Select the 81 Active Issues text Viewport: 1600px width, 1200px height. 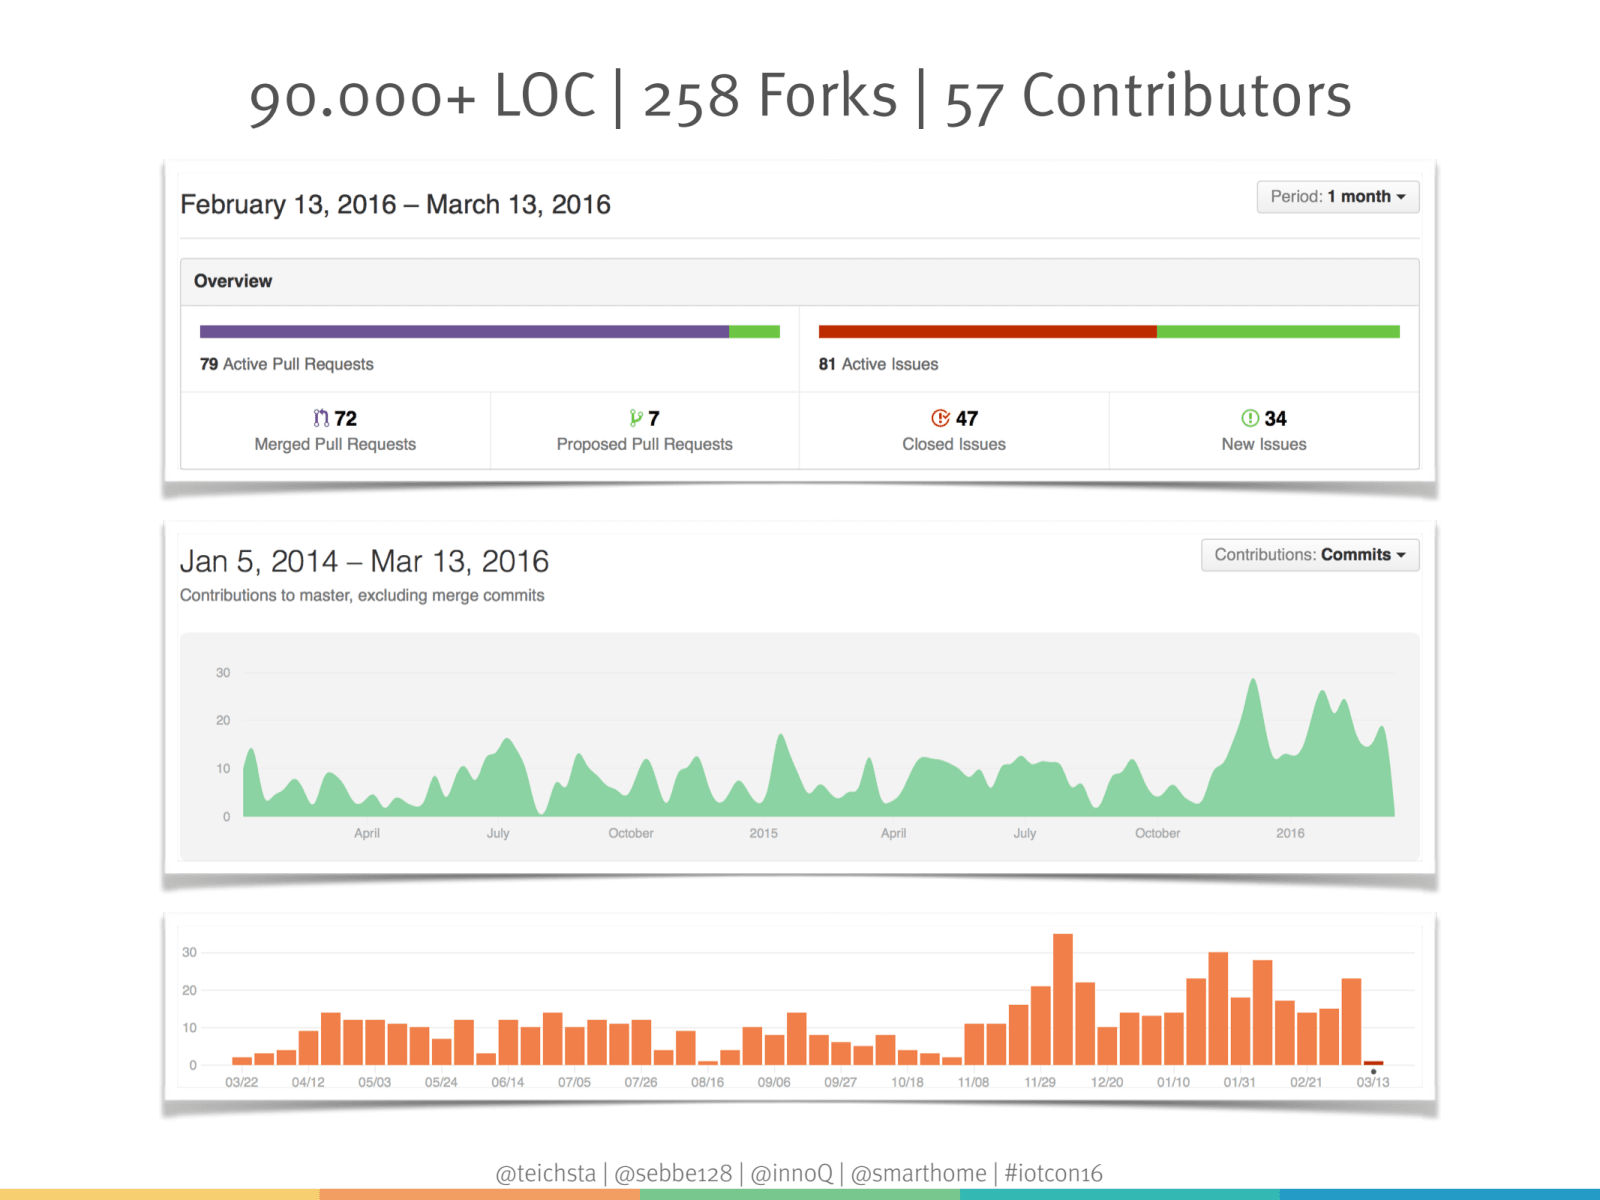(x=879, y=364)
